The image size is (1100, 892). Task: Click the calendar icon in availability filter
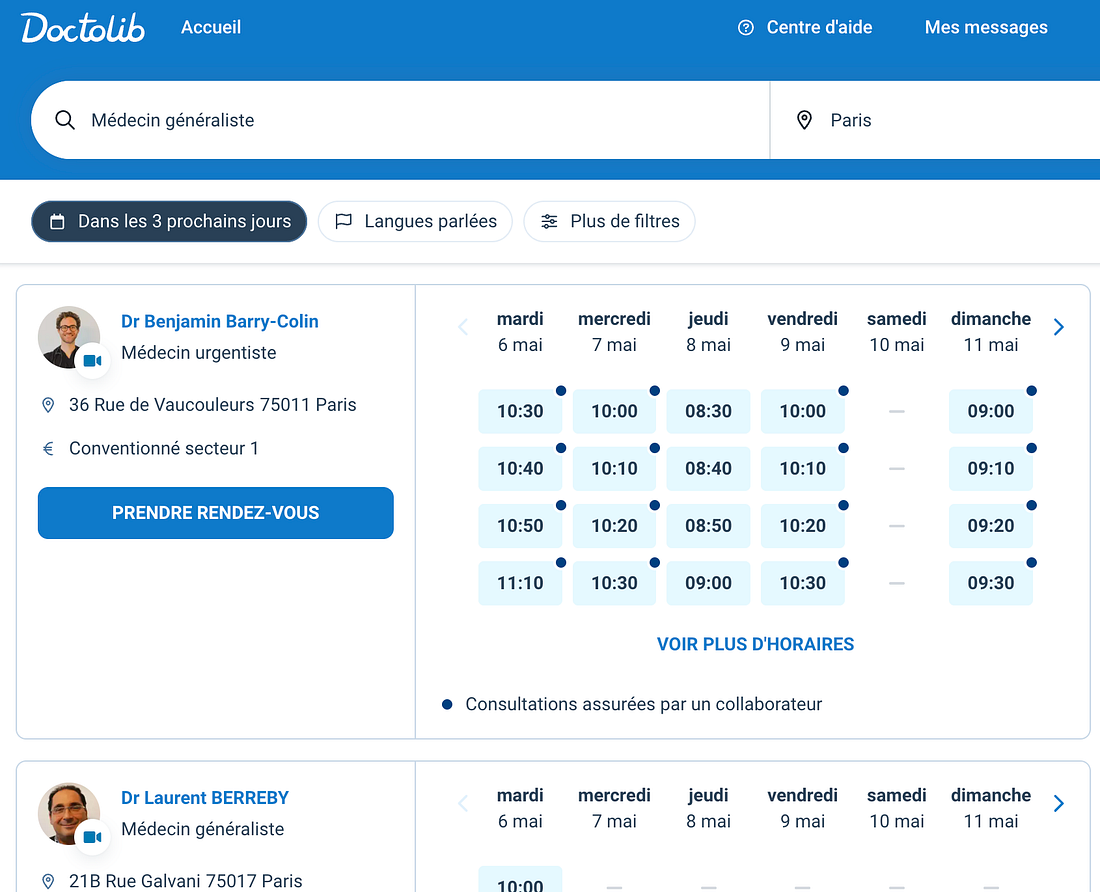[x=58, y=222]
